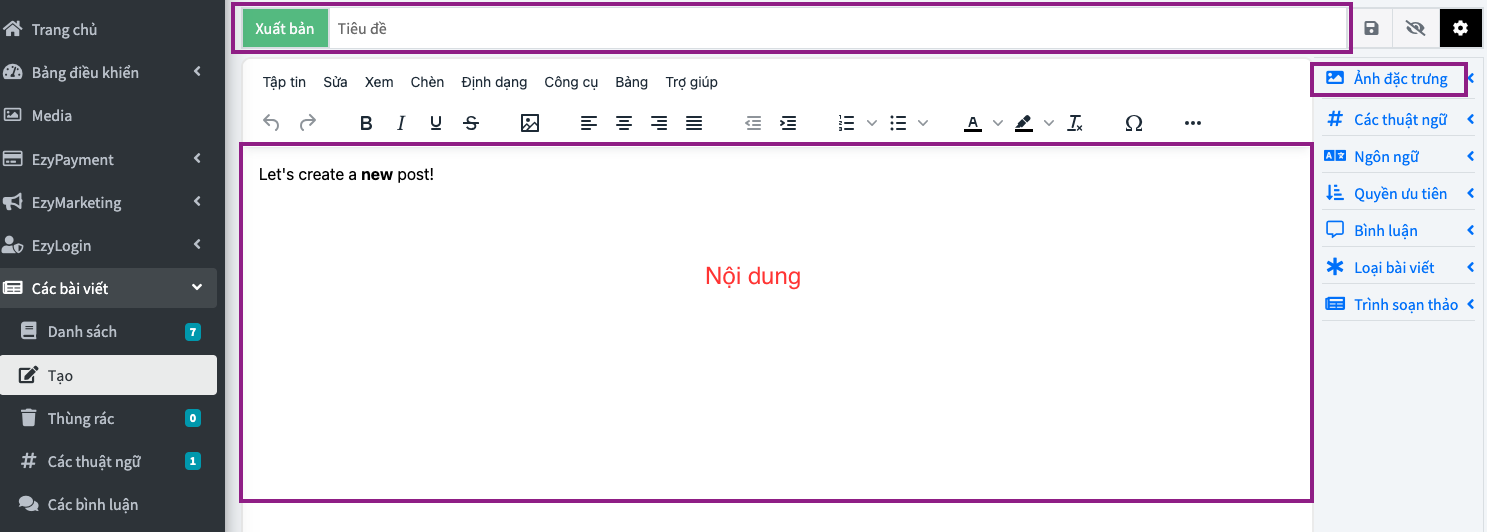Image resolution: width=1487 pixels, height=532 pixels.
Task: Justify the text
Action: point(694,123)
